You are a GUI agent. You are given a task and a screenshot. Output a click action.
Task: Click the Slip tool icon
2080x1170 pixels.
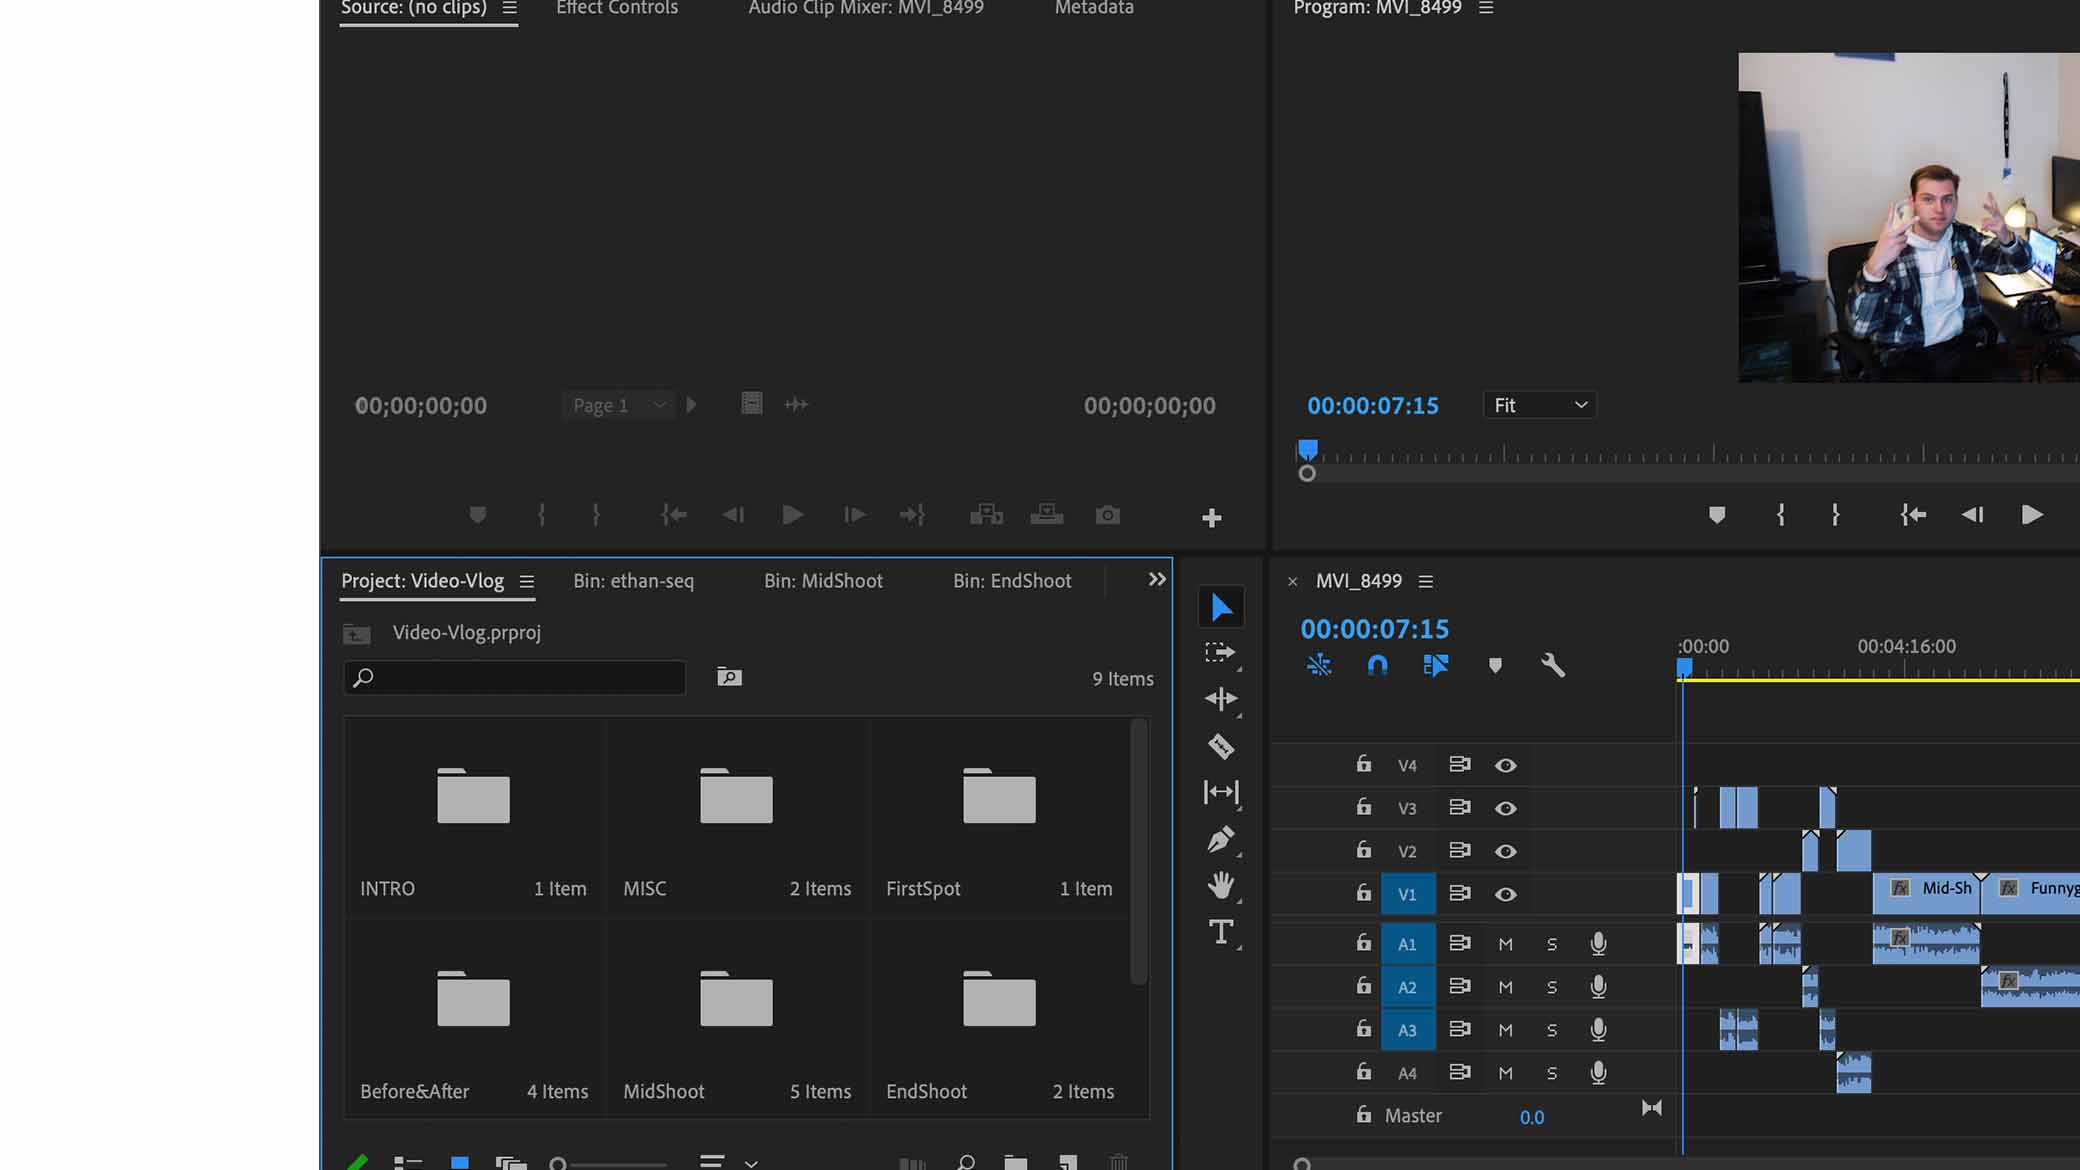[1221, 791]
